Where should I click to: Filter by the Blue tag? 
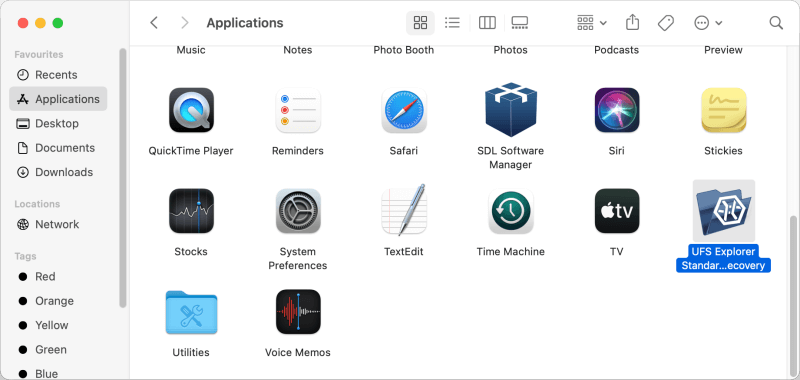pos(58,373)
